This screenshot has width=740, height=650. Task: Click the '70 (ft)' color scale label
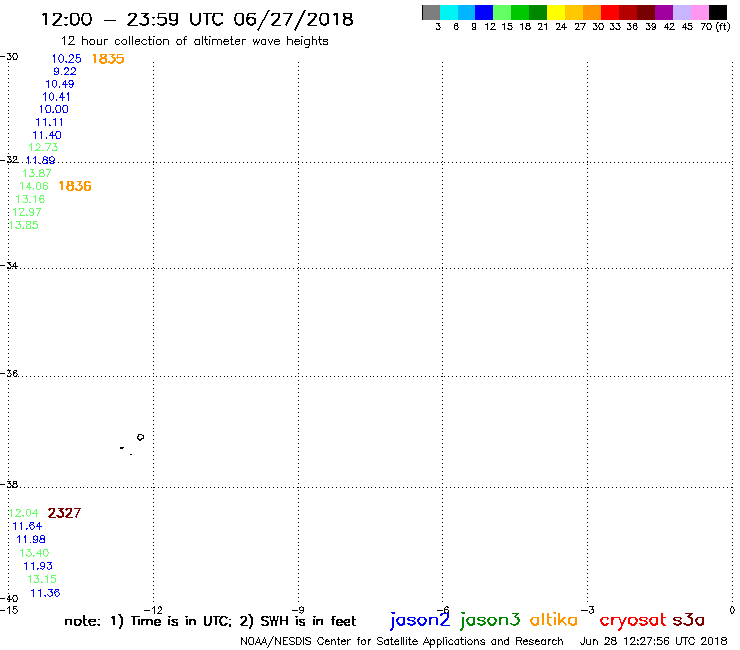(x=715, y=26)
